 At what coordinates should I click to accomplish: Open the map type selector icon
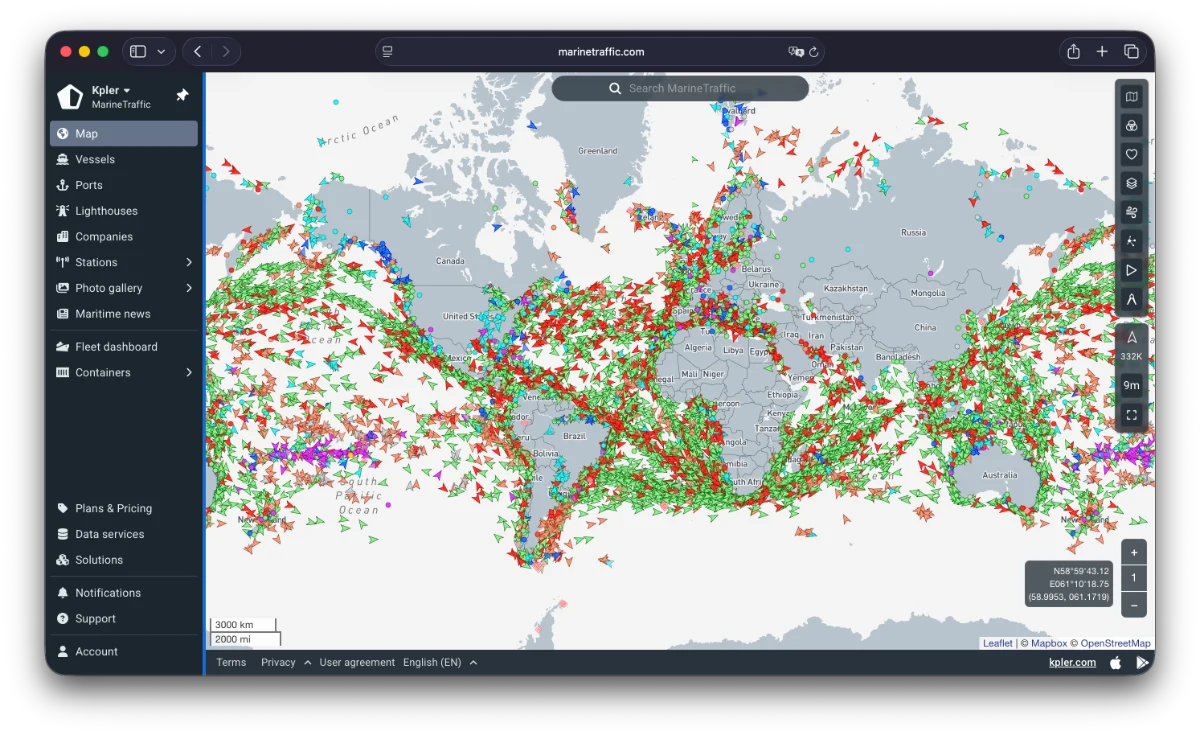(1131, 97)
